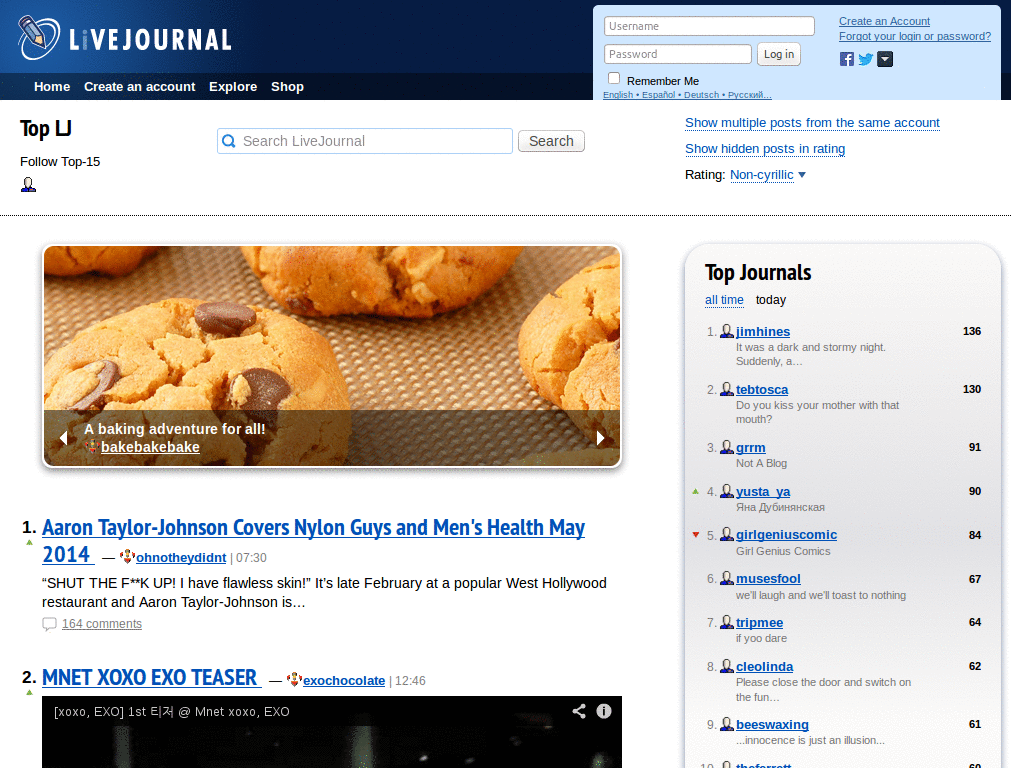Open the grrm journal link
Image resolution: width=1024 pixels, height=768 pixels.
point(751,448)
